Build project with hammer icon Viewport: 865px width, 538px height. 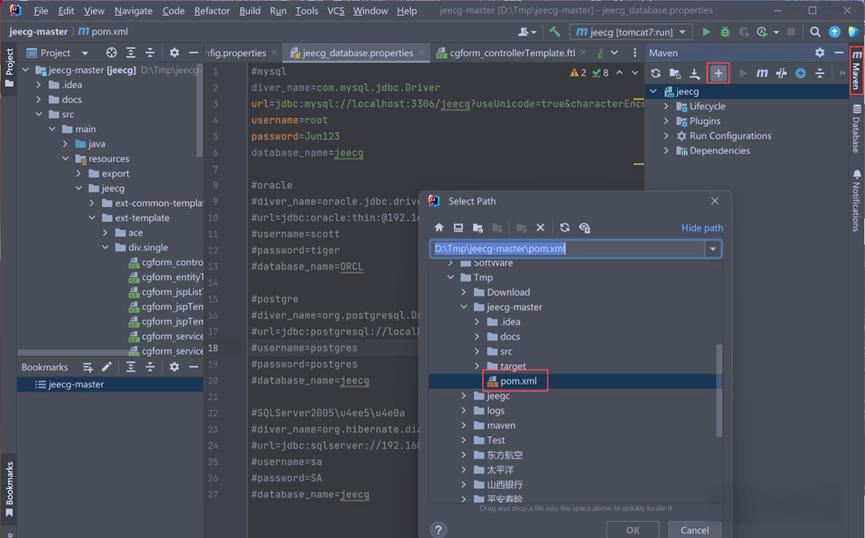click(x=554, y=32)
